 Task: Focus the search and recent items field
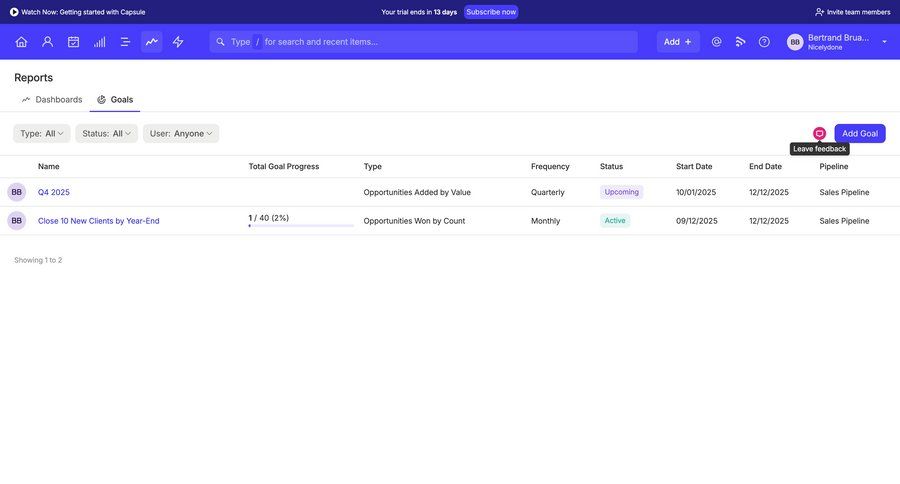pos(430,42)
